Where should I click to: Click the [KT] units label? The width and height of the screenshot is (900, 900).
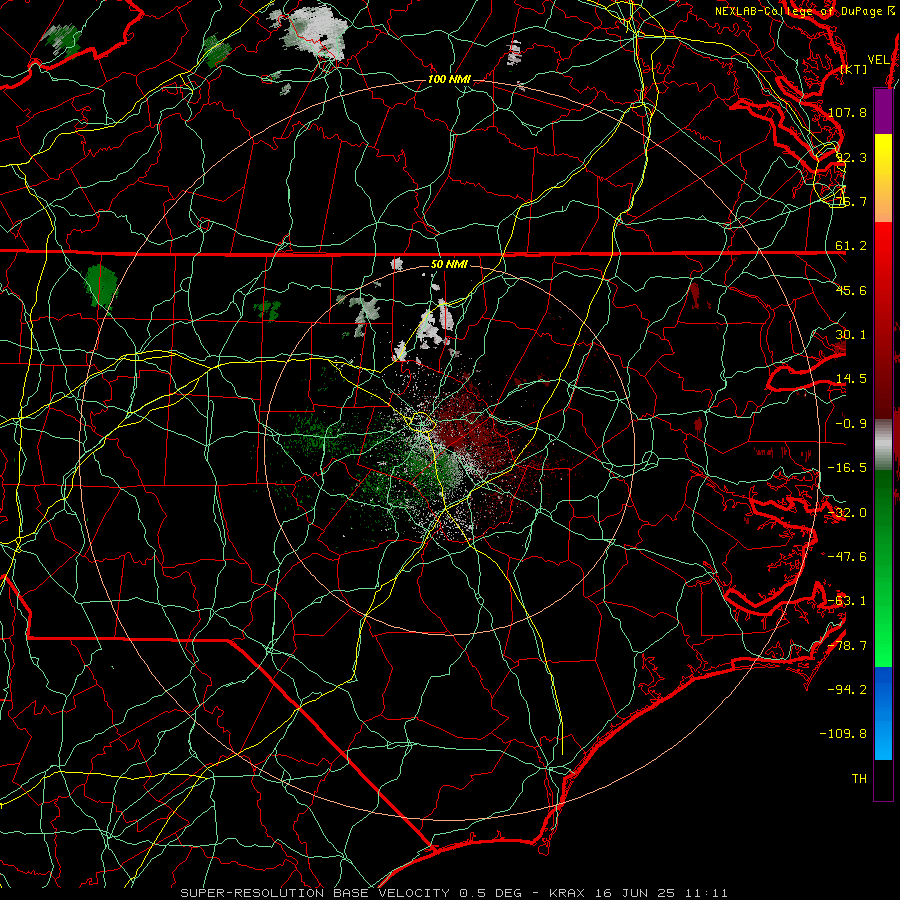pyautogui.click(x=854, y=69)
